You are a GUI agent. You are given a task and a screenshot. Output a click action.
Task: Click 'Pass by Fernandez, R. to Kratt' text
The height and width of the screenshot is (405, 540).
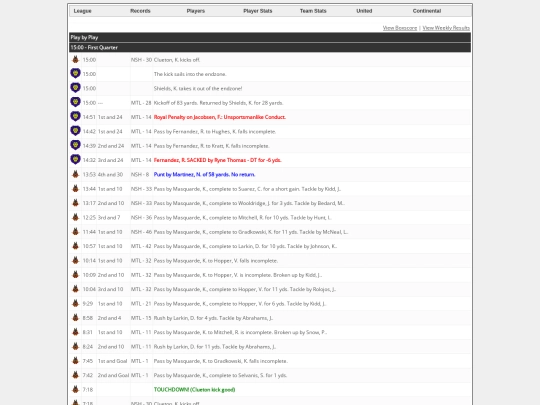[x=211, y=146]
